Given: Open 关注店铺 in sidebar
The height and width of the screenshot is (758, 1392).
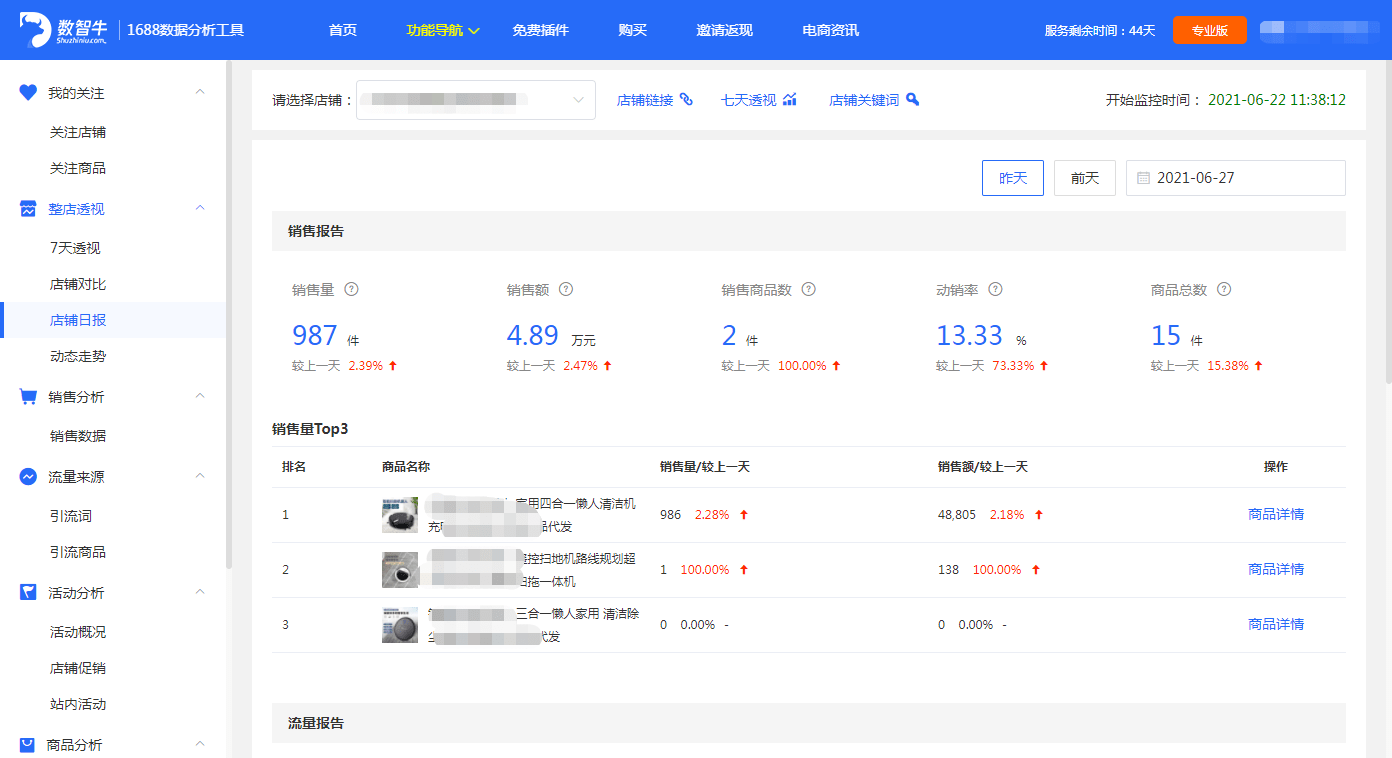Looking at the screenshot, I should click(78, 132).
